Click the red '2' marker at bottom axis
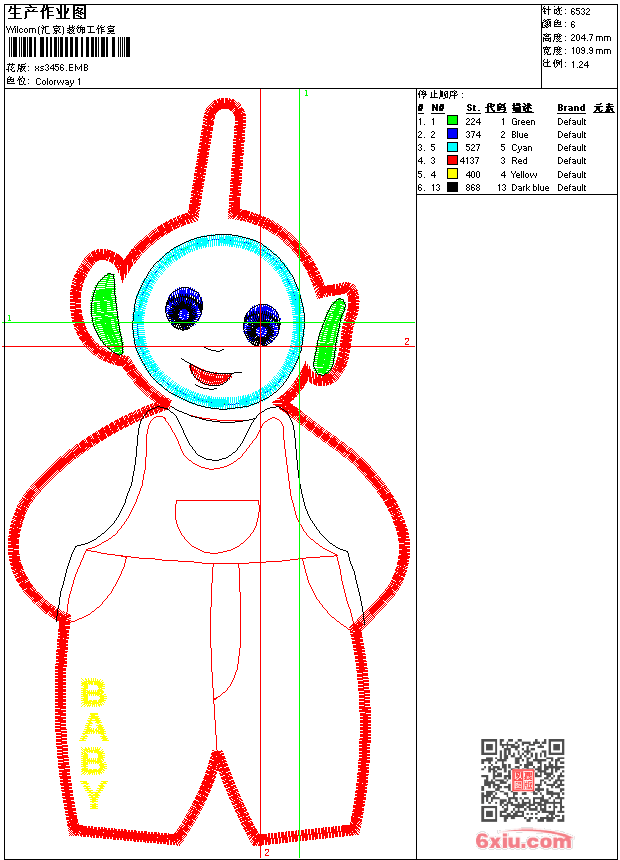This screenshot has width=620, height=860. tap(267, 852)
